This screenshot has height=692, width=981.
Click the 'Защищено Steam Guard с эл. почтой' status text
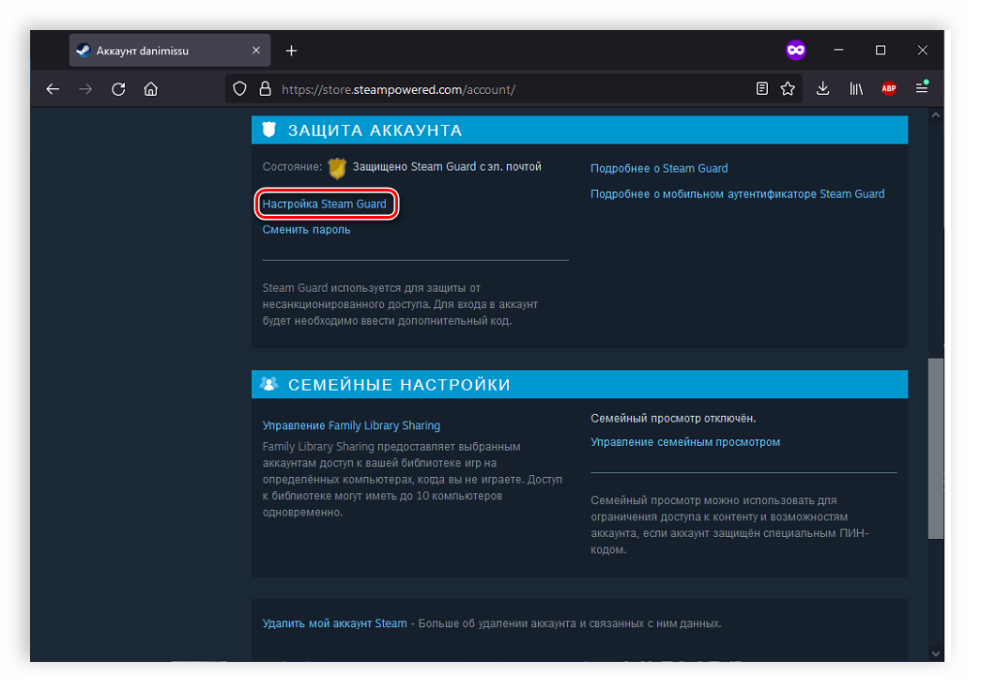point(447,166)
